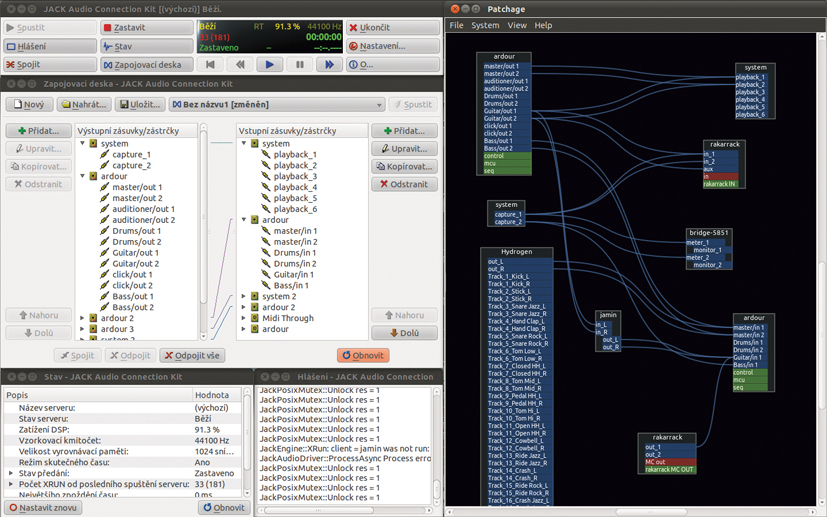Click Nastavit znovu reset button
The height and width of the screenshot is (517, 827).
[43, 508]
